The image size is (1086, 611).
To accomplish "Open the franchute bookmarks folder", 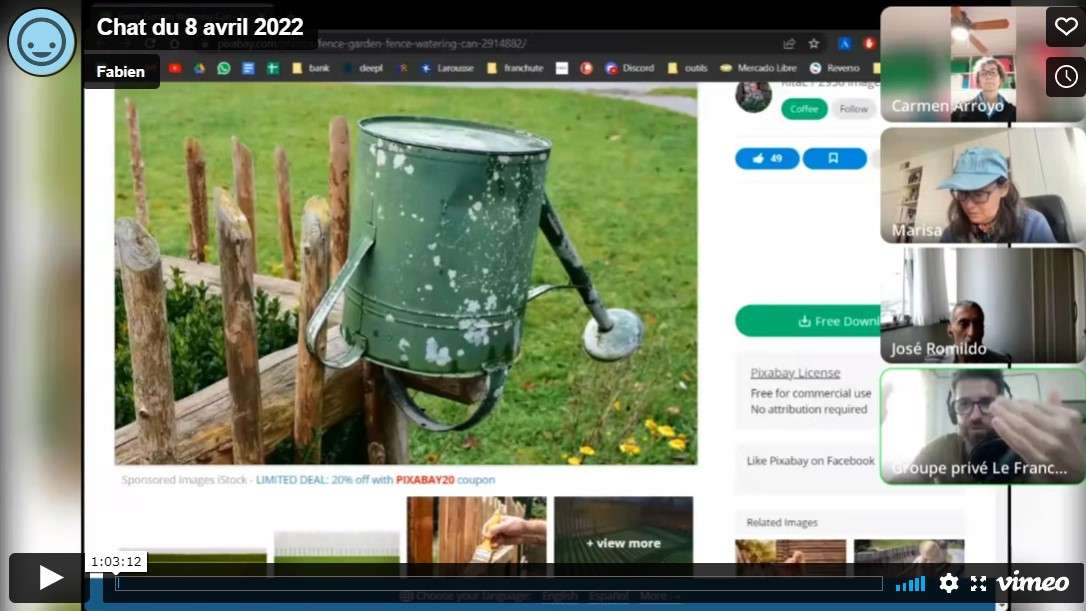I will click(x=515, y=68).
